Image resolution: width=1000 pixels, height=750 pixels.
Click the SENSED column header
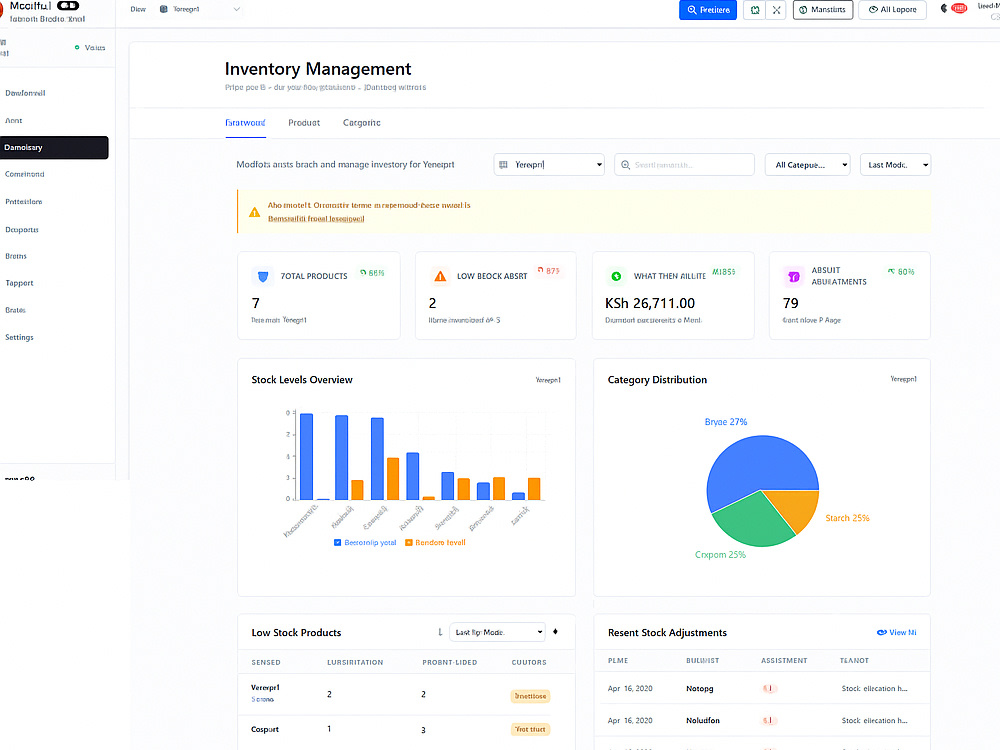pos(266,663)
